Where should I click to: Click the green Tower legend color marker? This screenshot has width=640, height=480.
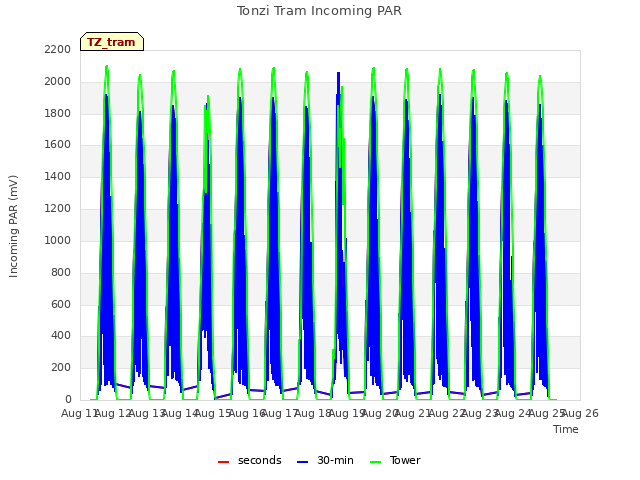click(376, 462)
